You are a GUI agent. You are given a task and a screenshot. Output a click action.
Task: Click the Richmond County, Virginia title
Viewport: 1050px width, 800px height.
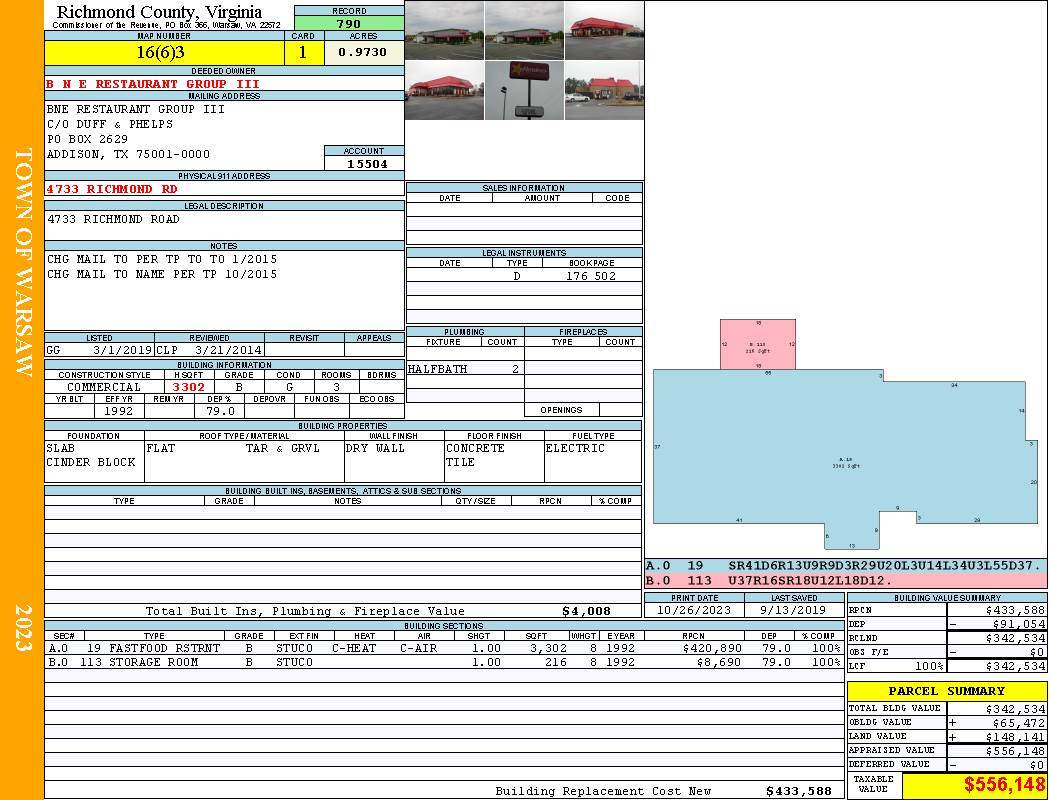tap(159, 12)
